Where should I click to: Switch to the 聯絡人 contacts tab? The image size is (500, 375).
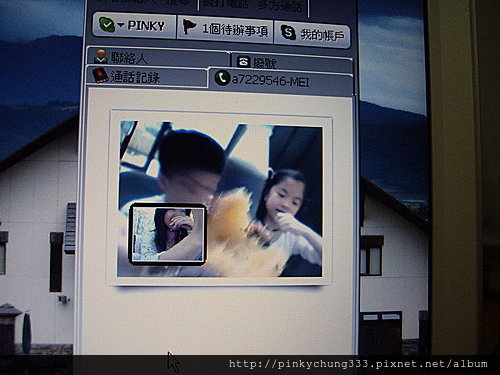(x=158, y=57)
